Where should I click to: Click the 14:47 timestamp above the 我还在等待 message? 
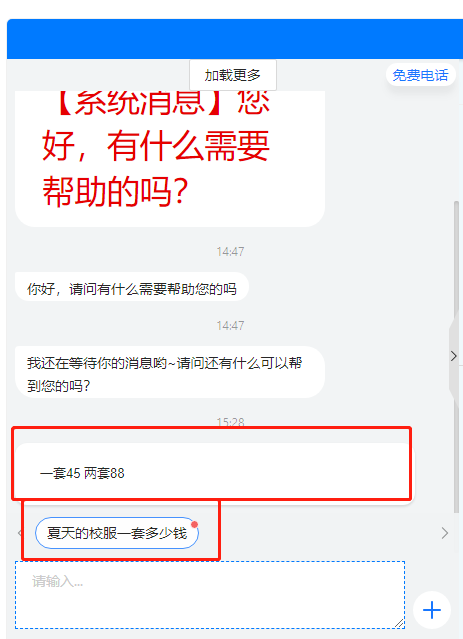[x=231, y=326]
